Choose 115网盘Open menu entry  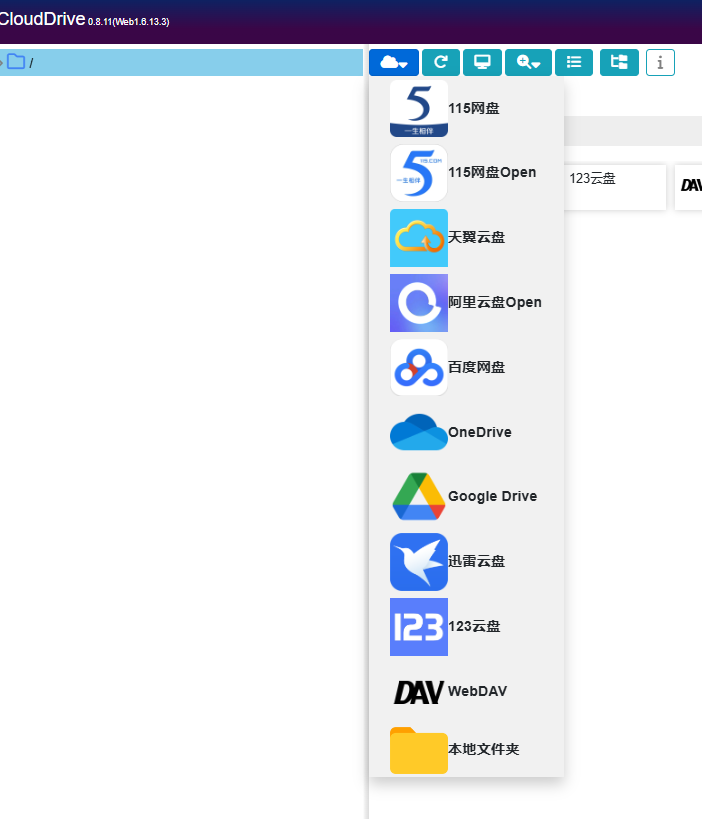click(x=491, y=172)
